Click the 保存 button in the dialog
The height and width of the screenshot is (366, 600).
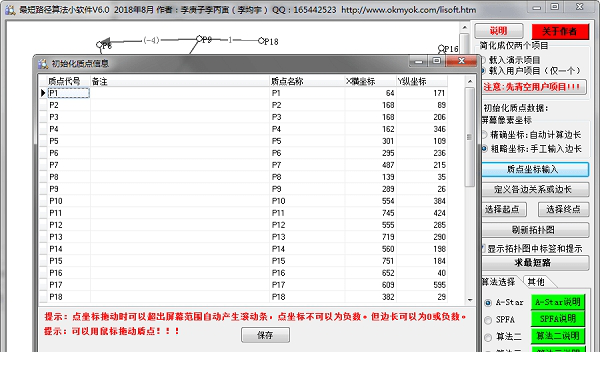point(265,335)
